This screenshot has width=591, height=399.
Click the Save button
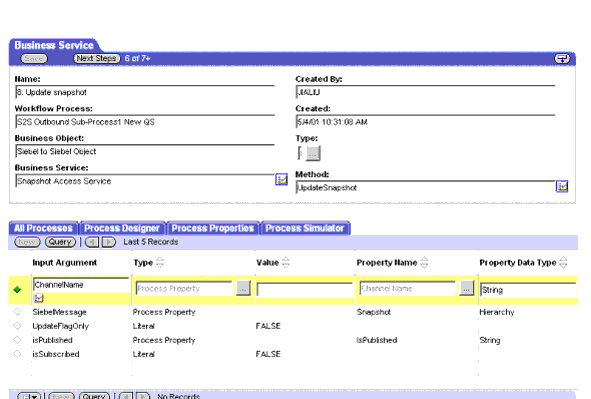click(34, 58)
